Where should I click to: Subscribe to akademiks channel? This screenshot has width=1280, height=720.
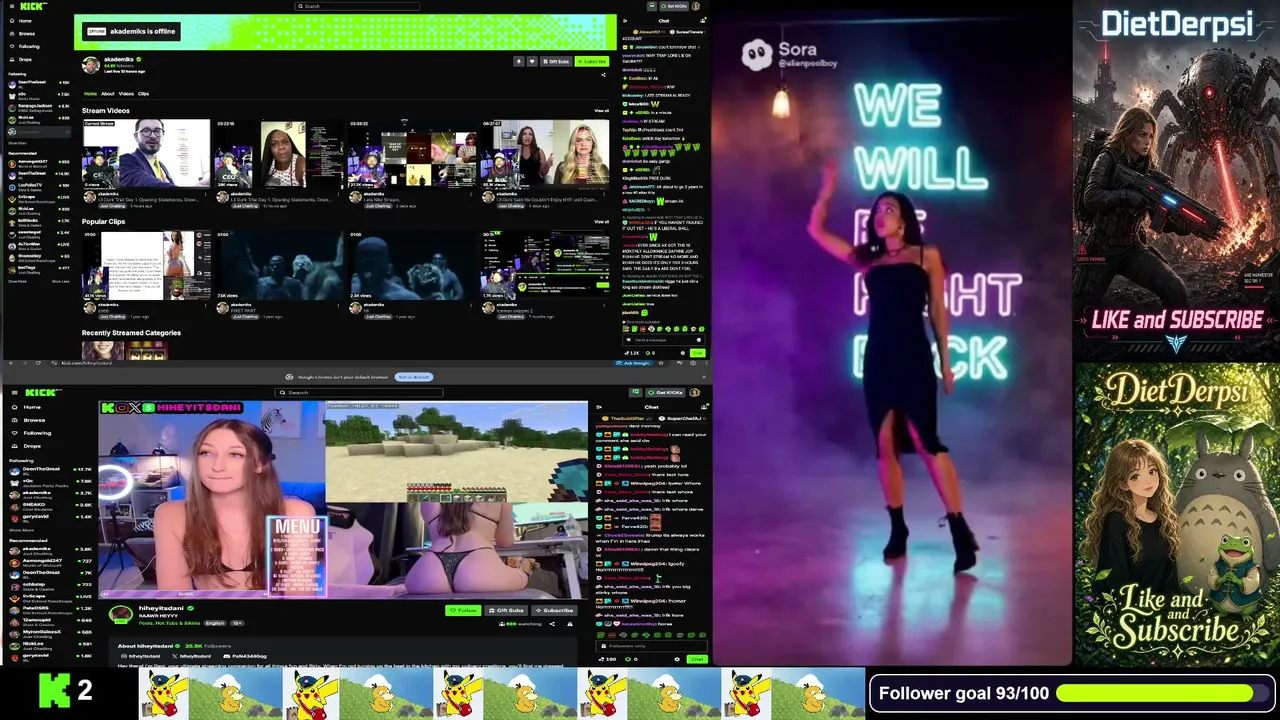[x=592, y=61]
